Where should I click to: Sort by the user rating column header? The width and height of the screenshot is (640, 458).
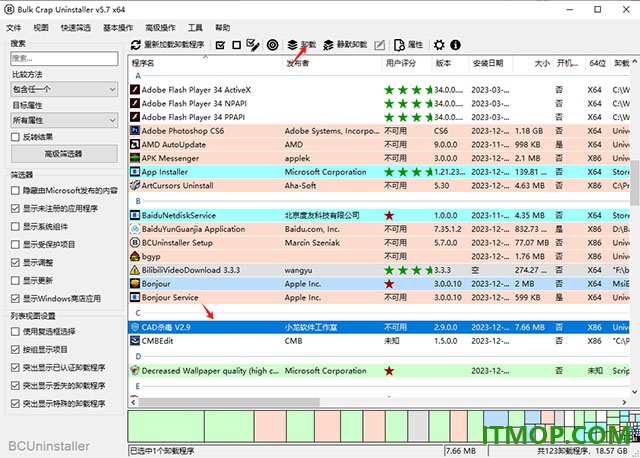coord(407,63)
